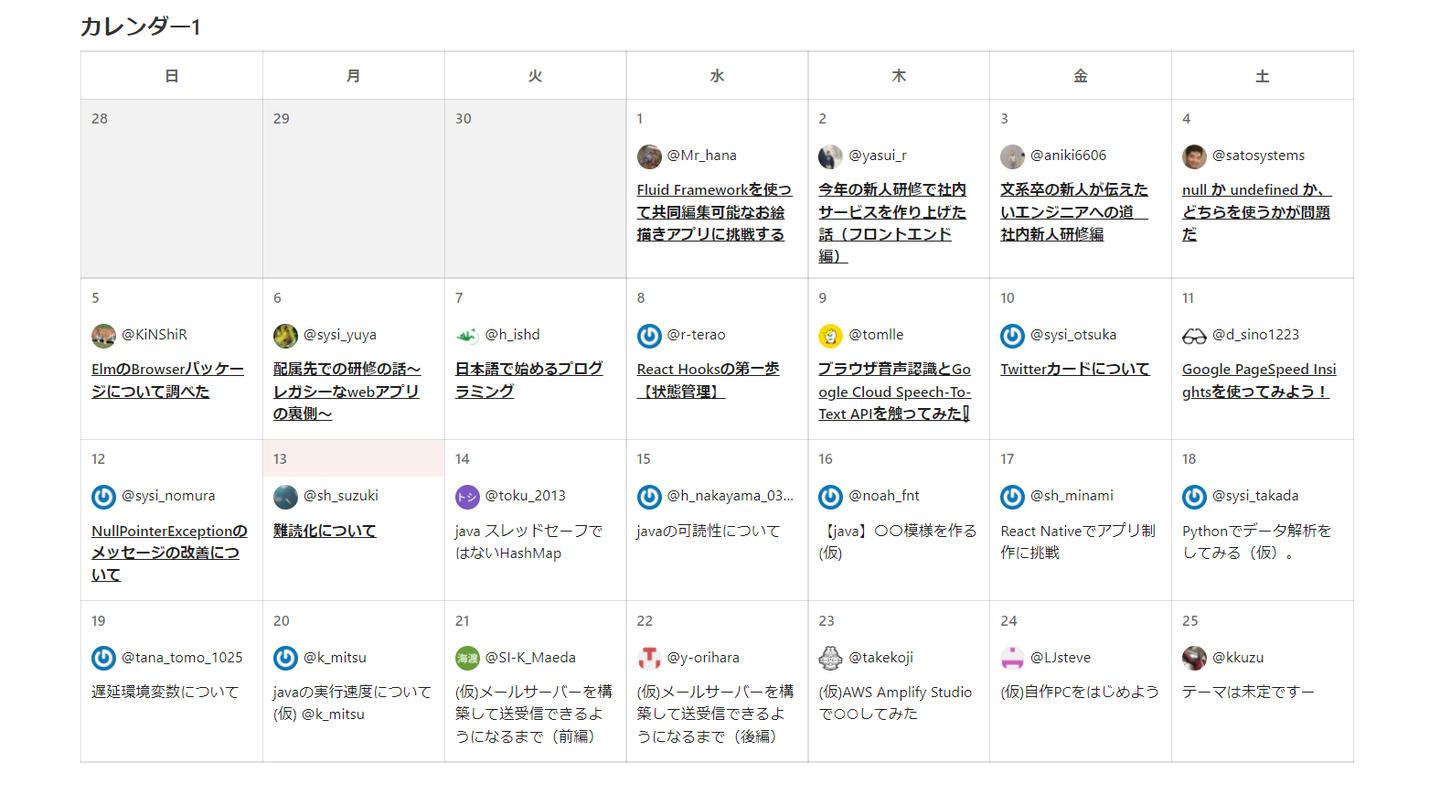The image size is (1440, 795).
Task: Click the text (仮)AWS Amplify Studioで○○してみた
Action: click(x=895, y=703)
